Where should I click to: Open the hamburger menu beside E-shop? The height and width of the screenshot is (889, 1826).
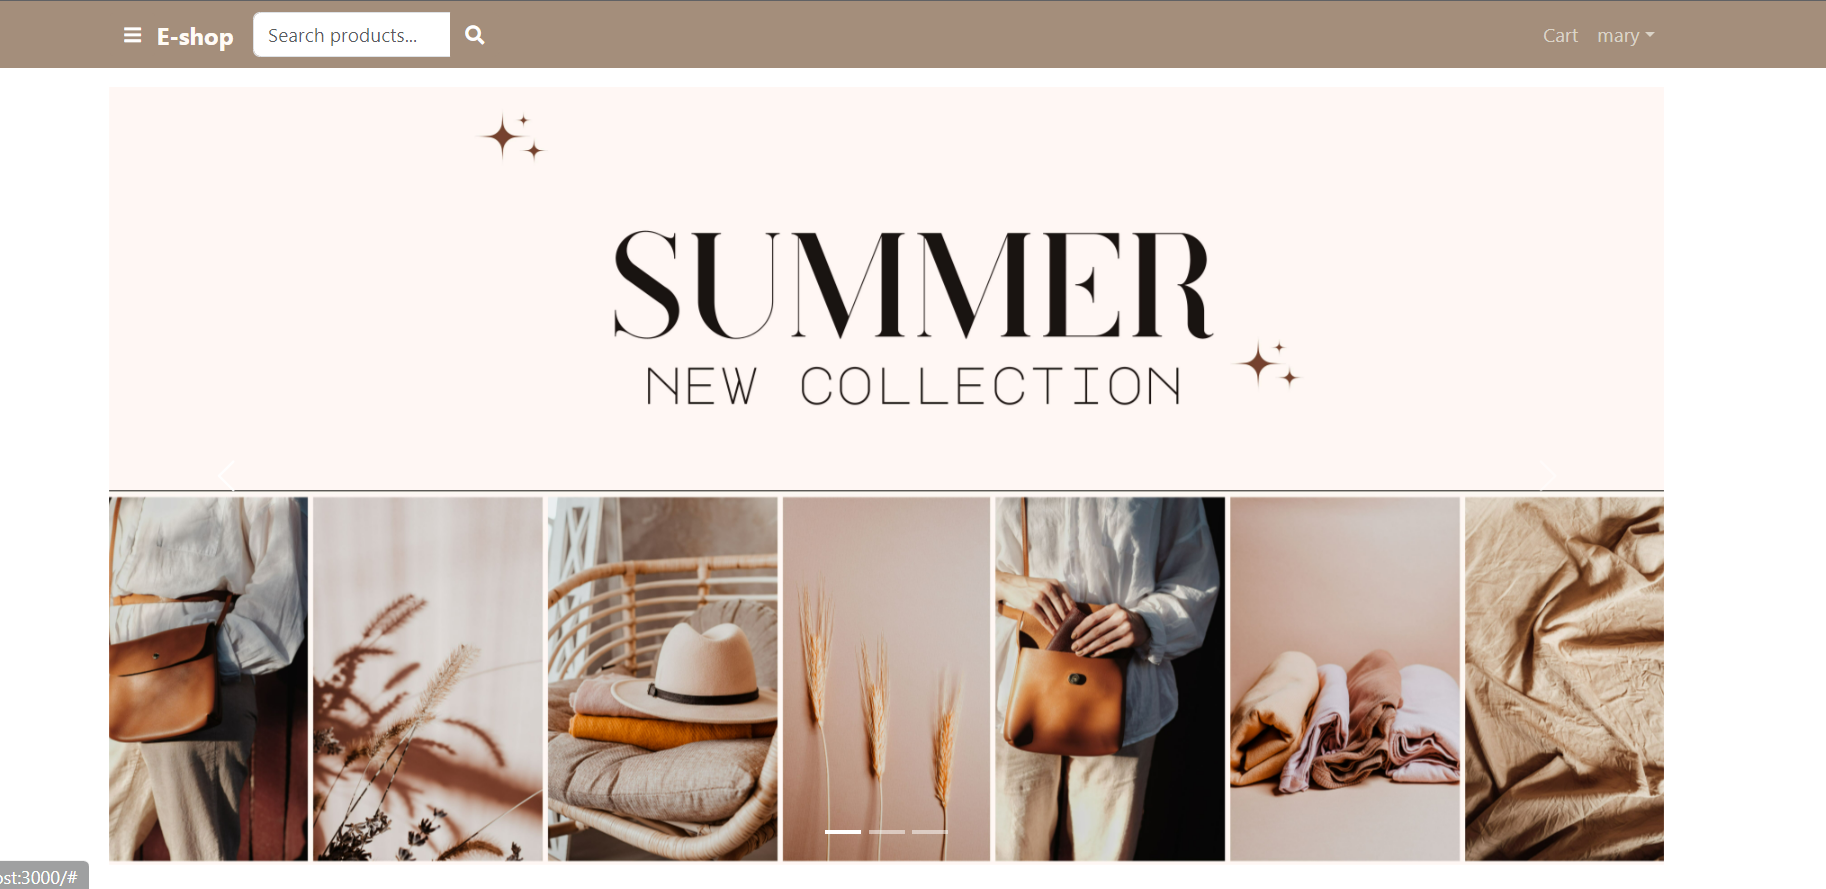pyautogui.click(x=132, y=36)
